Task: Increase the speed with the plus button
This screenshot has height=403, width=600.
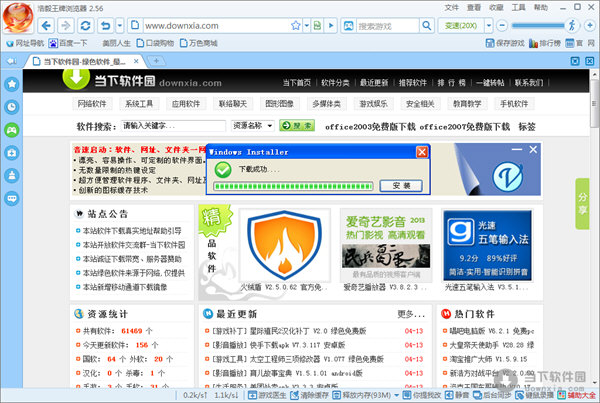Action: 590,26
